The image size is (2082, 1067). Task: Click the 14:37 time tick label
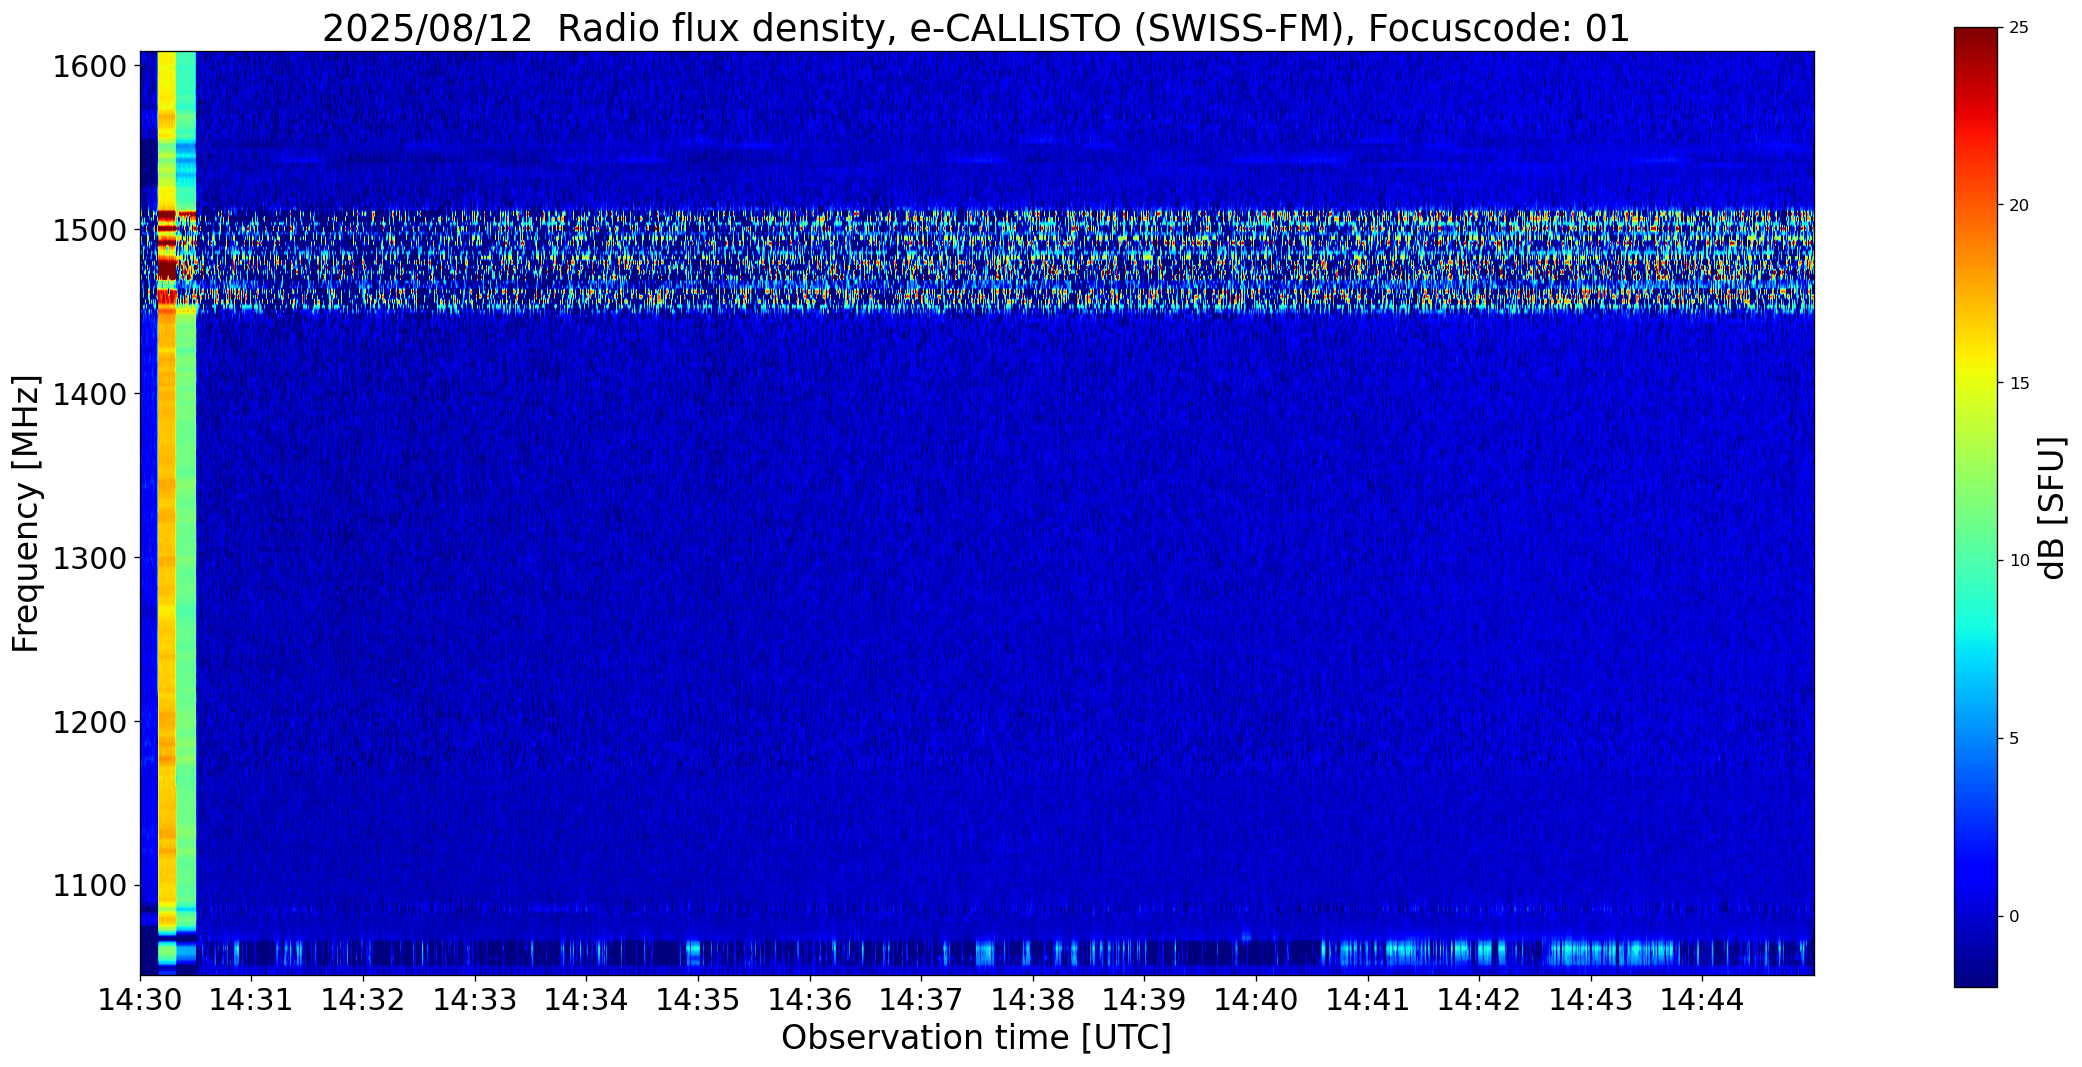pyautogui.click(x=922, y=999)
